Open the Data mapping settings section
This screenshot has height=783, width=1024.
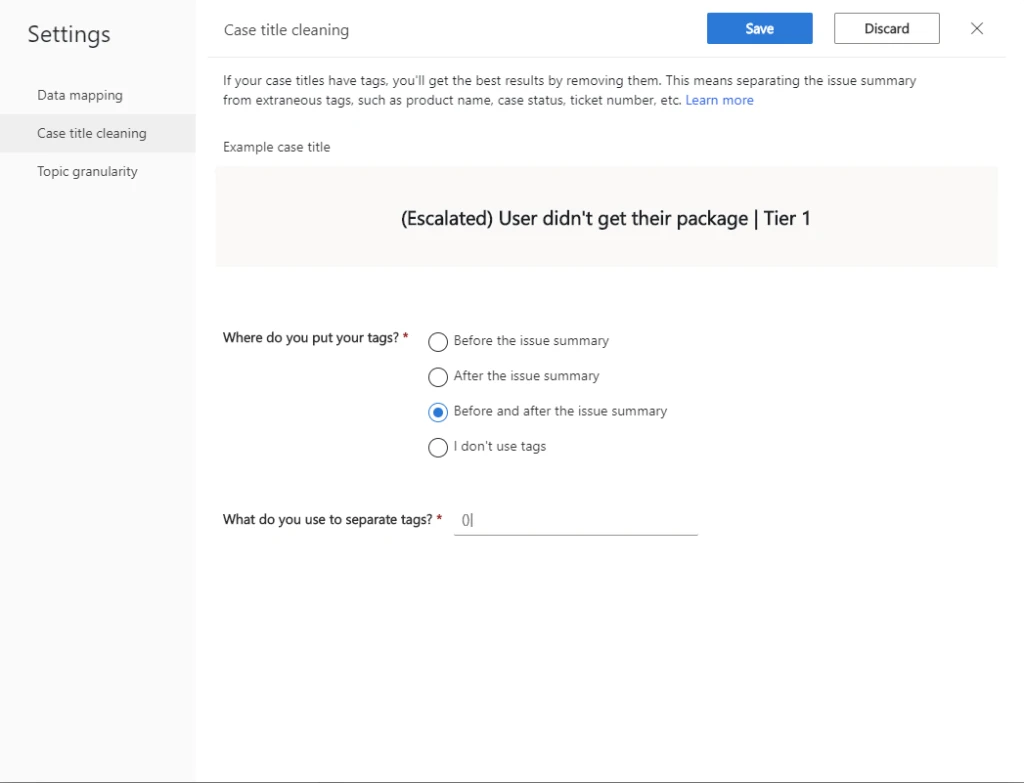click(80, 95)
